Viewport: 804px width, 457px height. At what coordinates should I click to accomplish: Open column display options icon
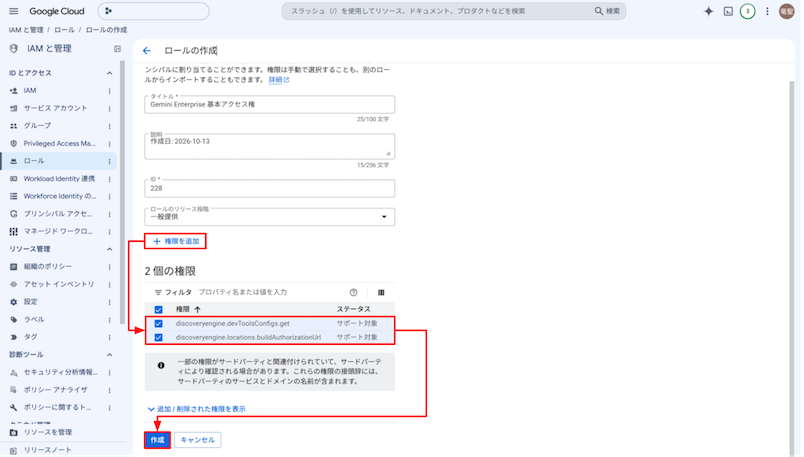pyautogui.click(x=381, y=292)
